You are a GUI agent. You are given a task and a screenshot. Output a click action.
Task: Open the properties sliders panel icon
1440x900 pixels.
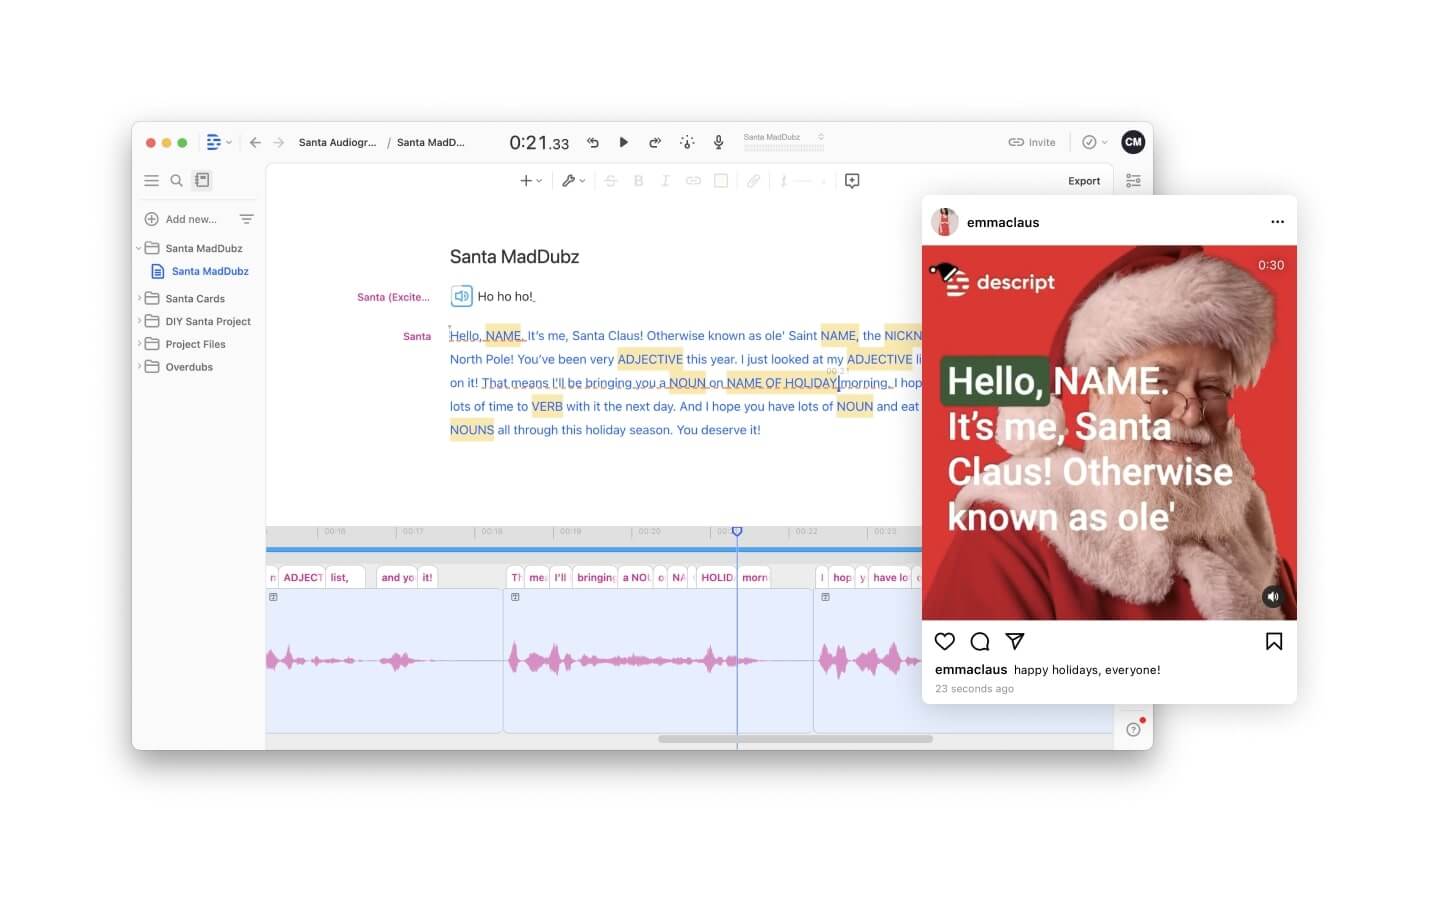1133,181
